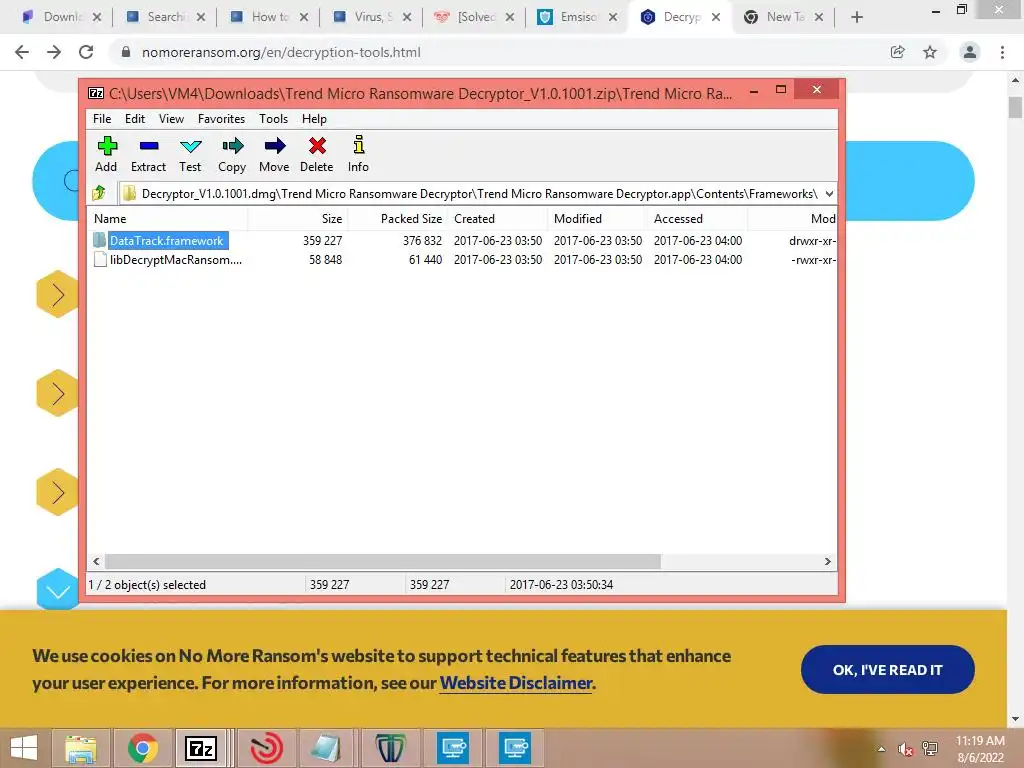Open File Explorer from taskbar
1024x768 pixels.
click(x=80, y=748)
